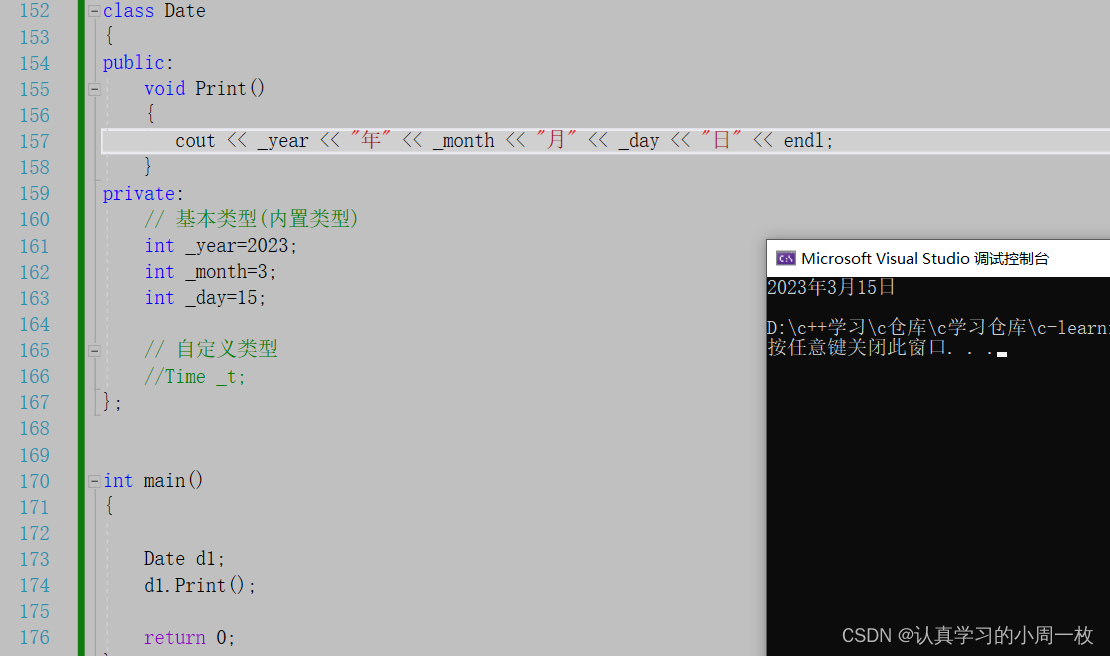Click "int _year=2023;" member line
This screenshot has width=1110, height=656.
tap(221, 246)
